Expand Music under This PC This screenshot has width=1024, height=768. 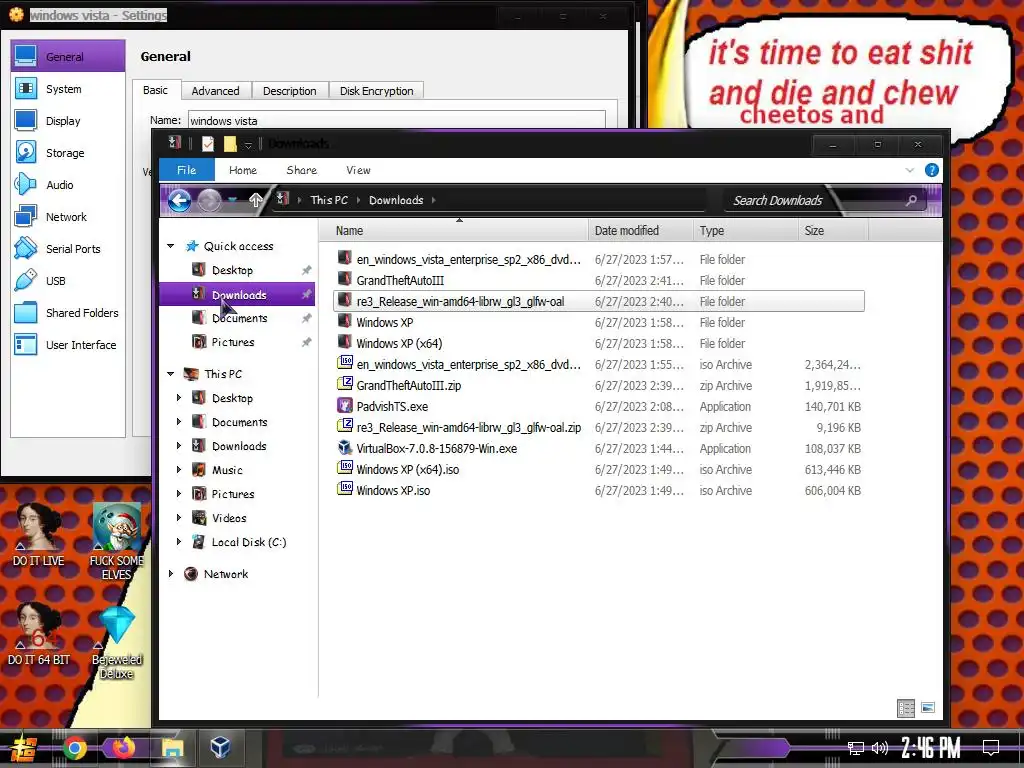coord(179,470)
